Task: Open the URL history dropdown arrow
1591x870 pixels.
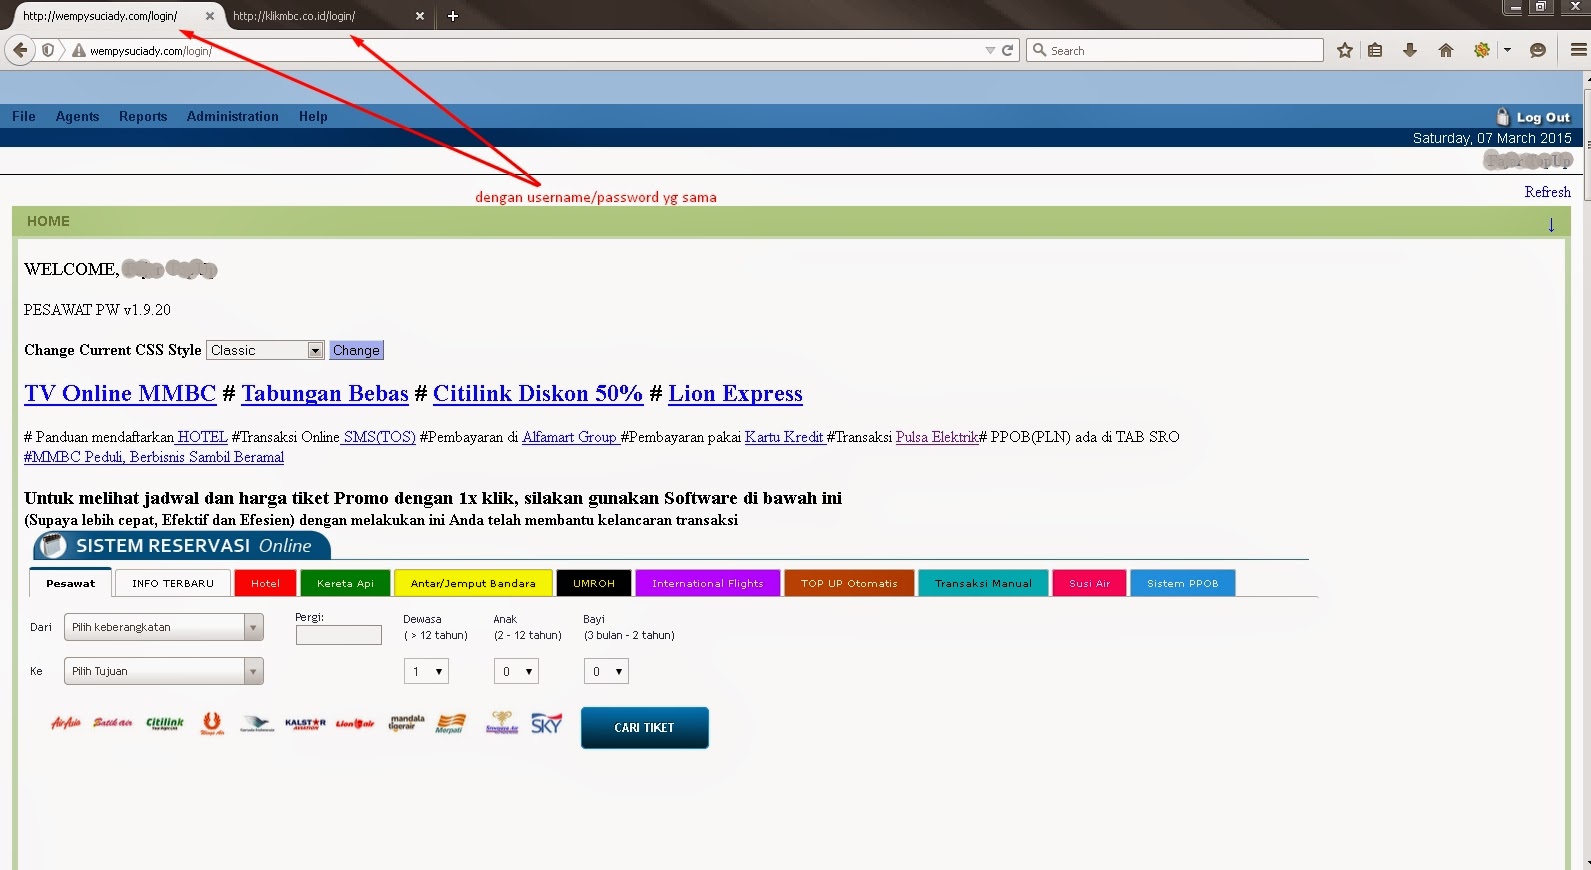Action: click(990, 50)
